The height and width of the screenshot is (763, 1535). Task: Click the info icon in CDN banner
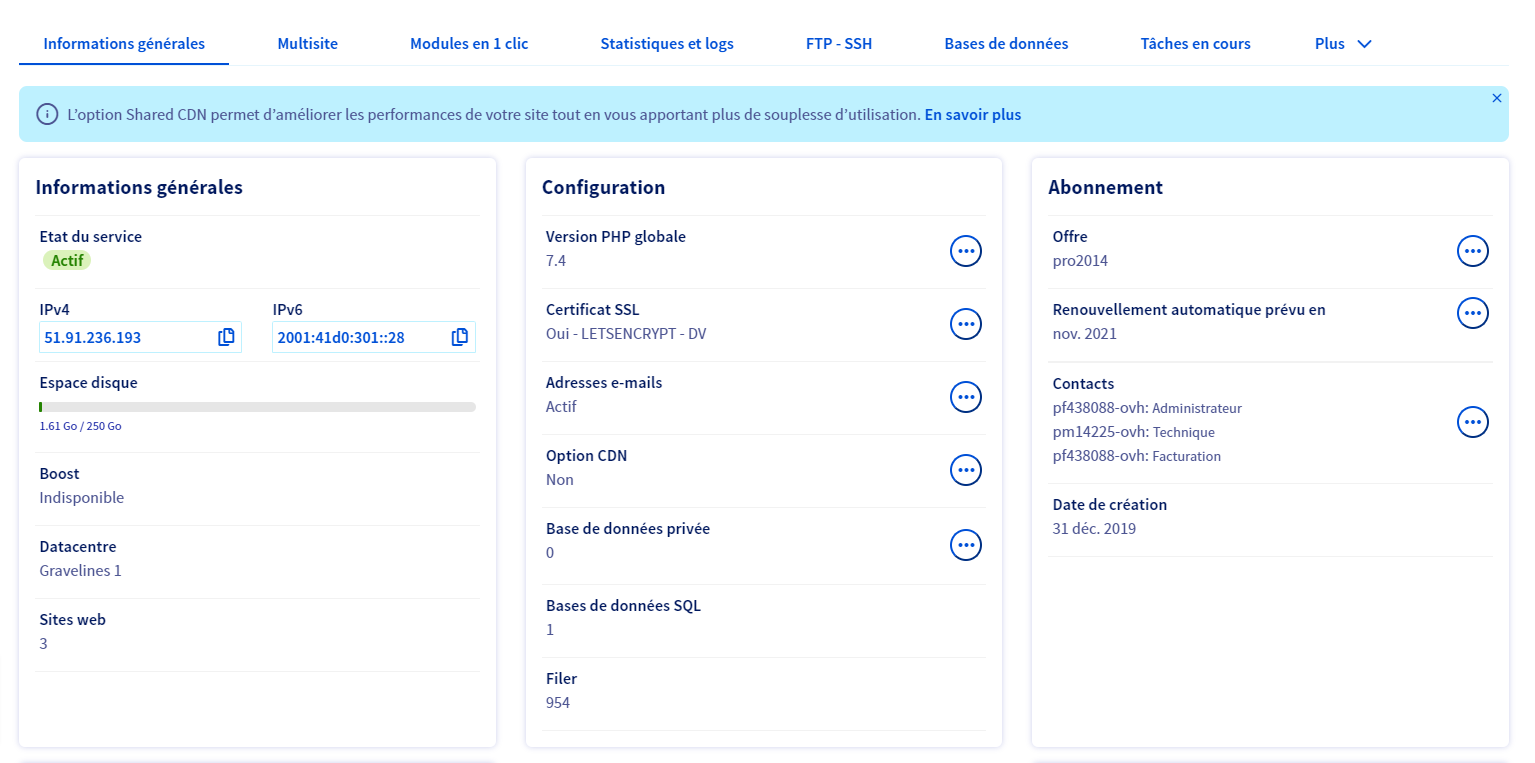pyautogui.click(x=47, y=114)
